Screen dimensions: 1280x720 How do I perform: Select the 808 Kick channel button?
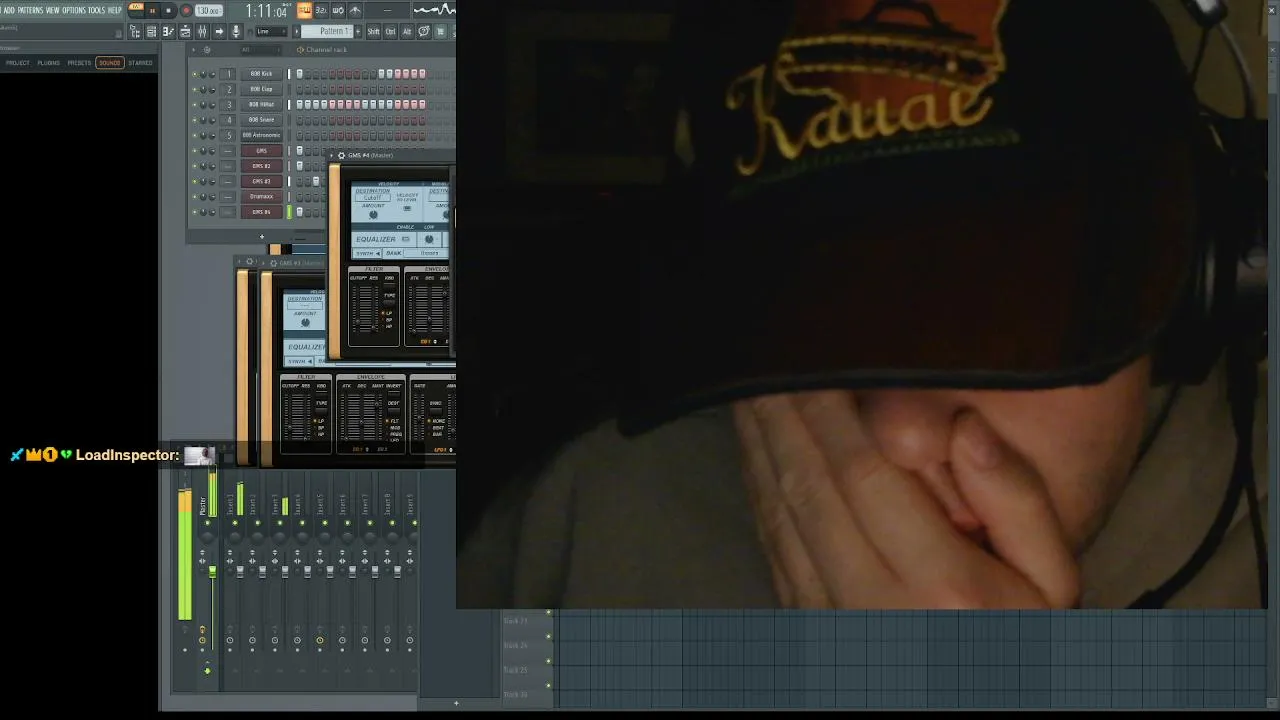[261, 74]
